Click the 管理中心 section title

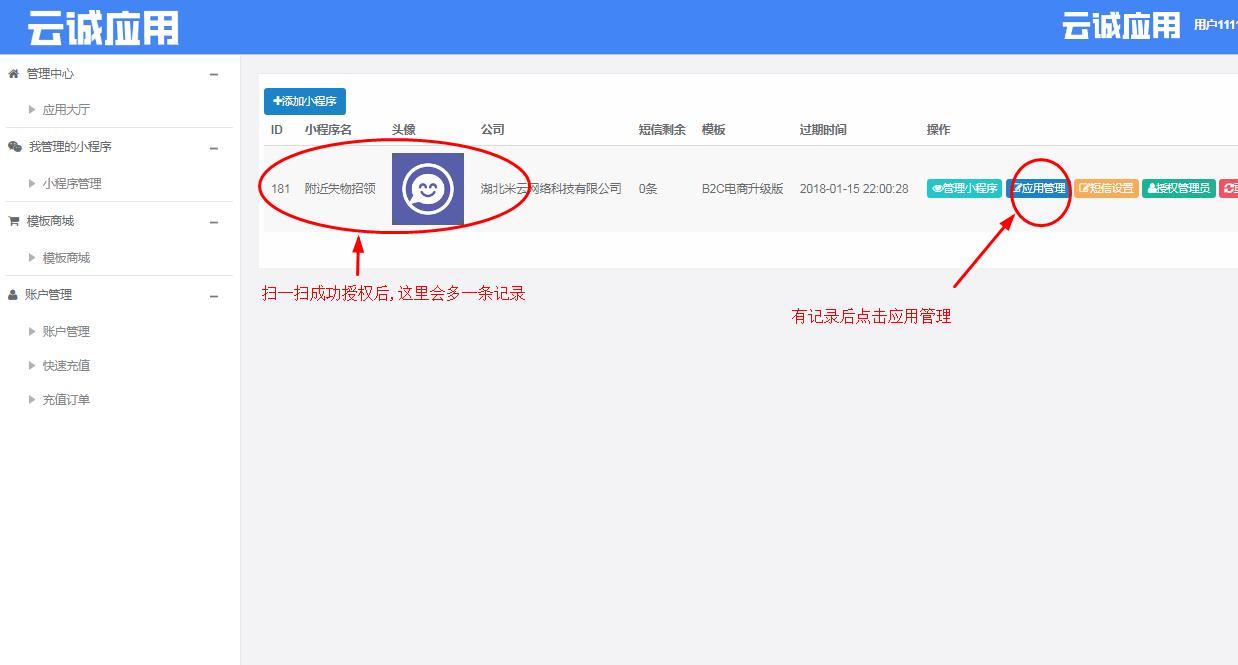coord(50,74)
